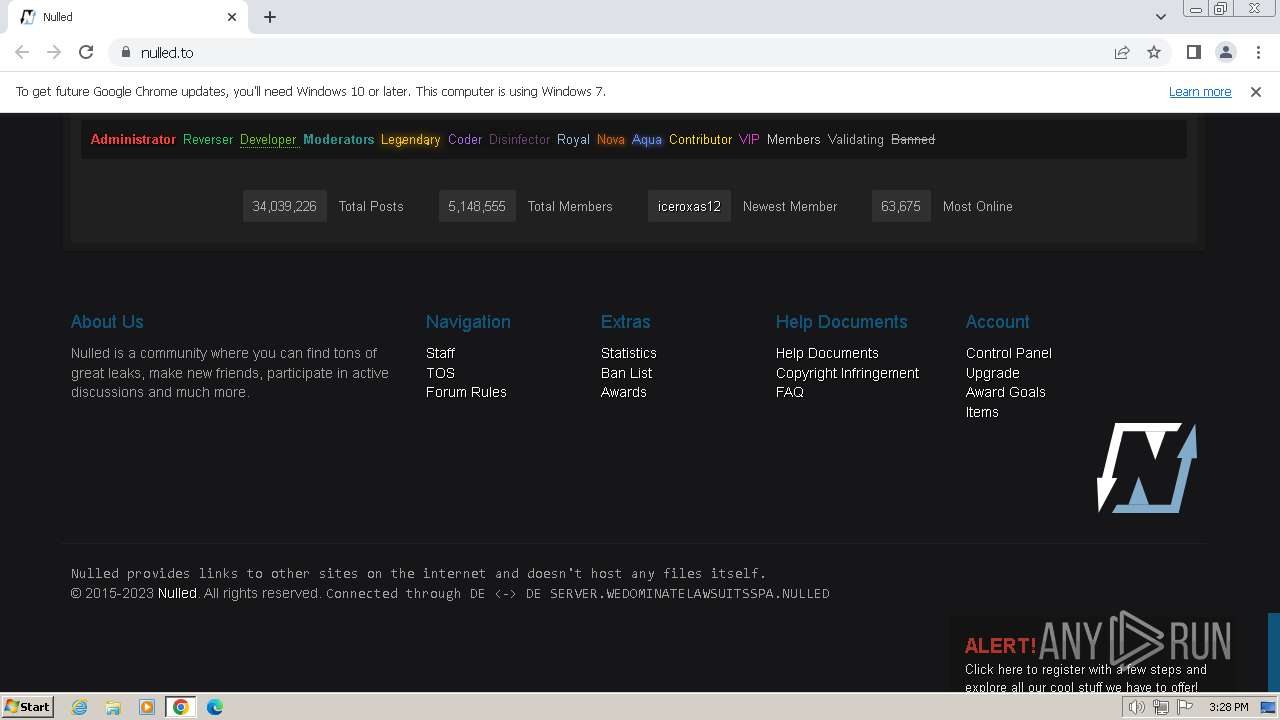This screenshot has width=1280, height=720.
Task: Click the Royal group label
Action: click(x=573, y=139)
